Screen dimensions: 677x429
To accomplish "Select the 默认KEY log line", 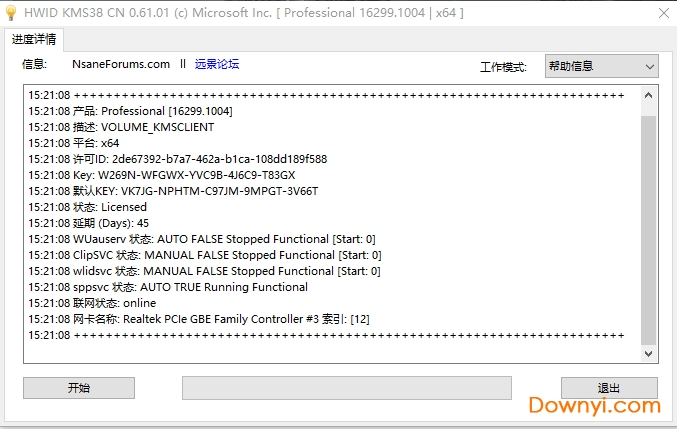I will coord(173,191).
